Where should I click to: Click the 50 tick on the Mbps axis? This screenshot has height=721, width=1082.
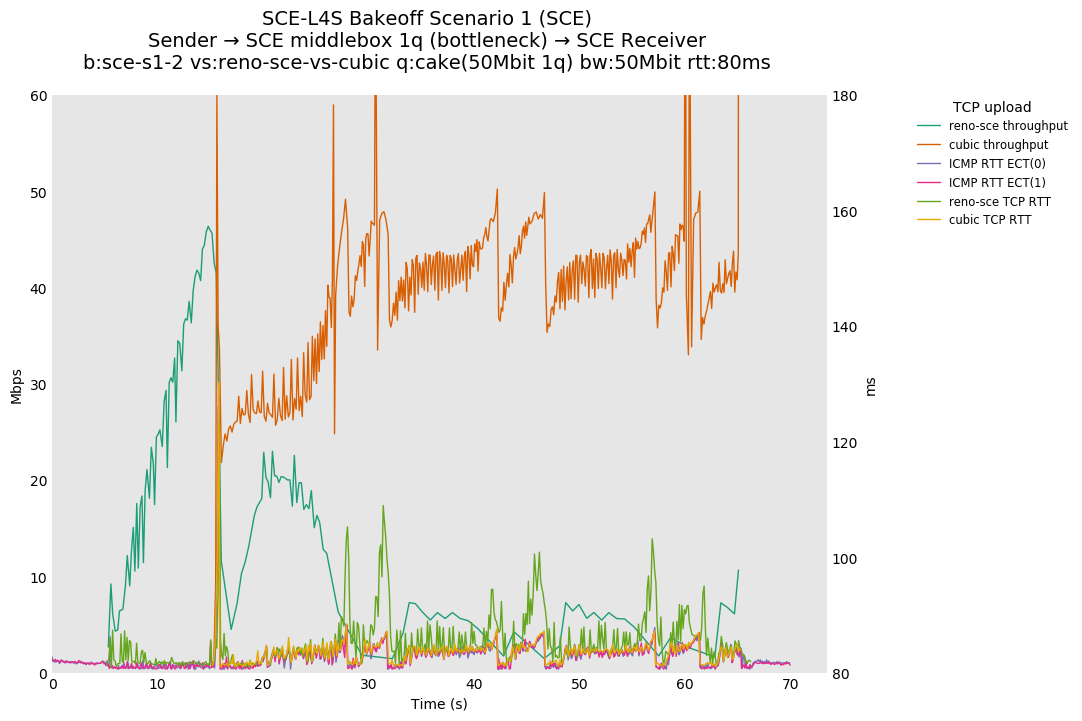pos(38,193)
